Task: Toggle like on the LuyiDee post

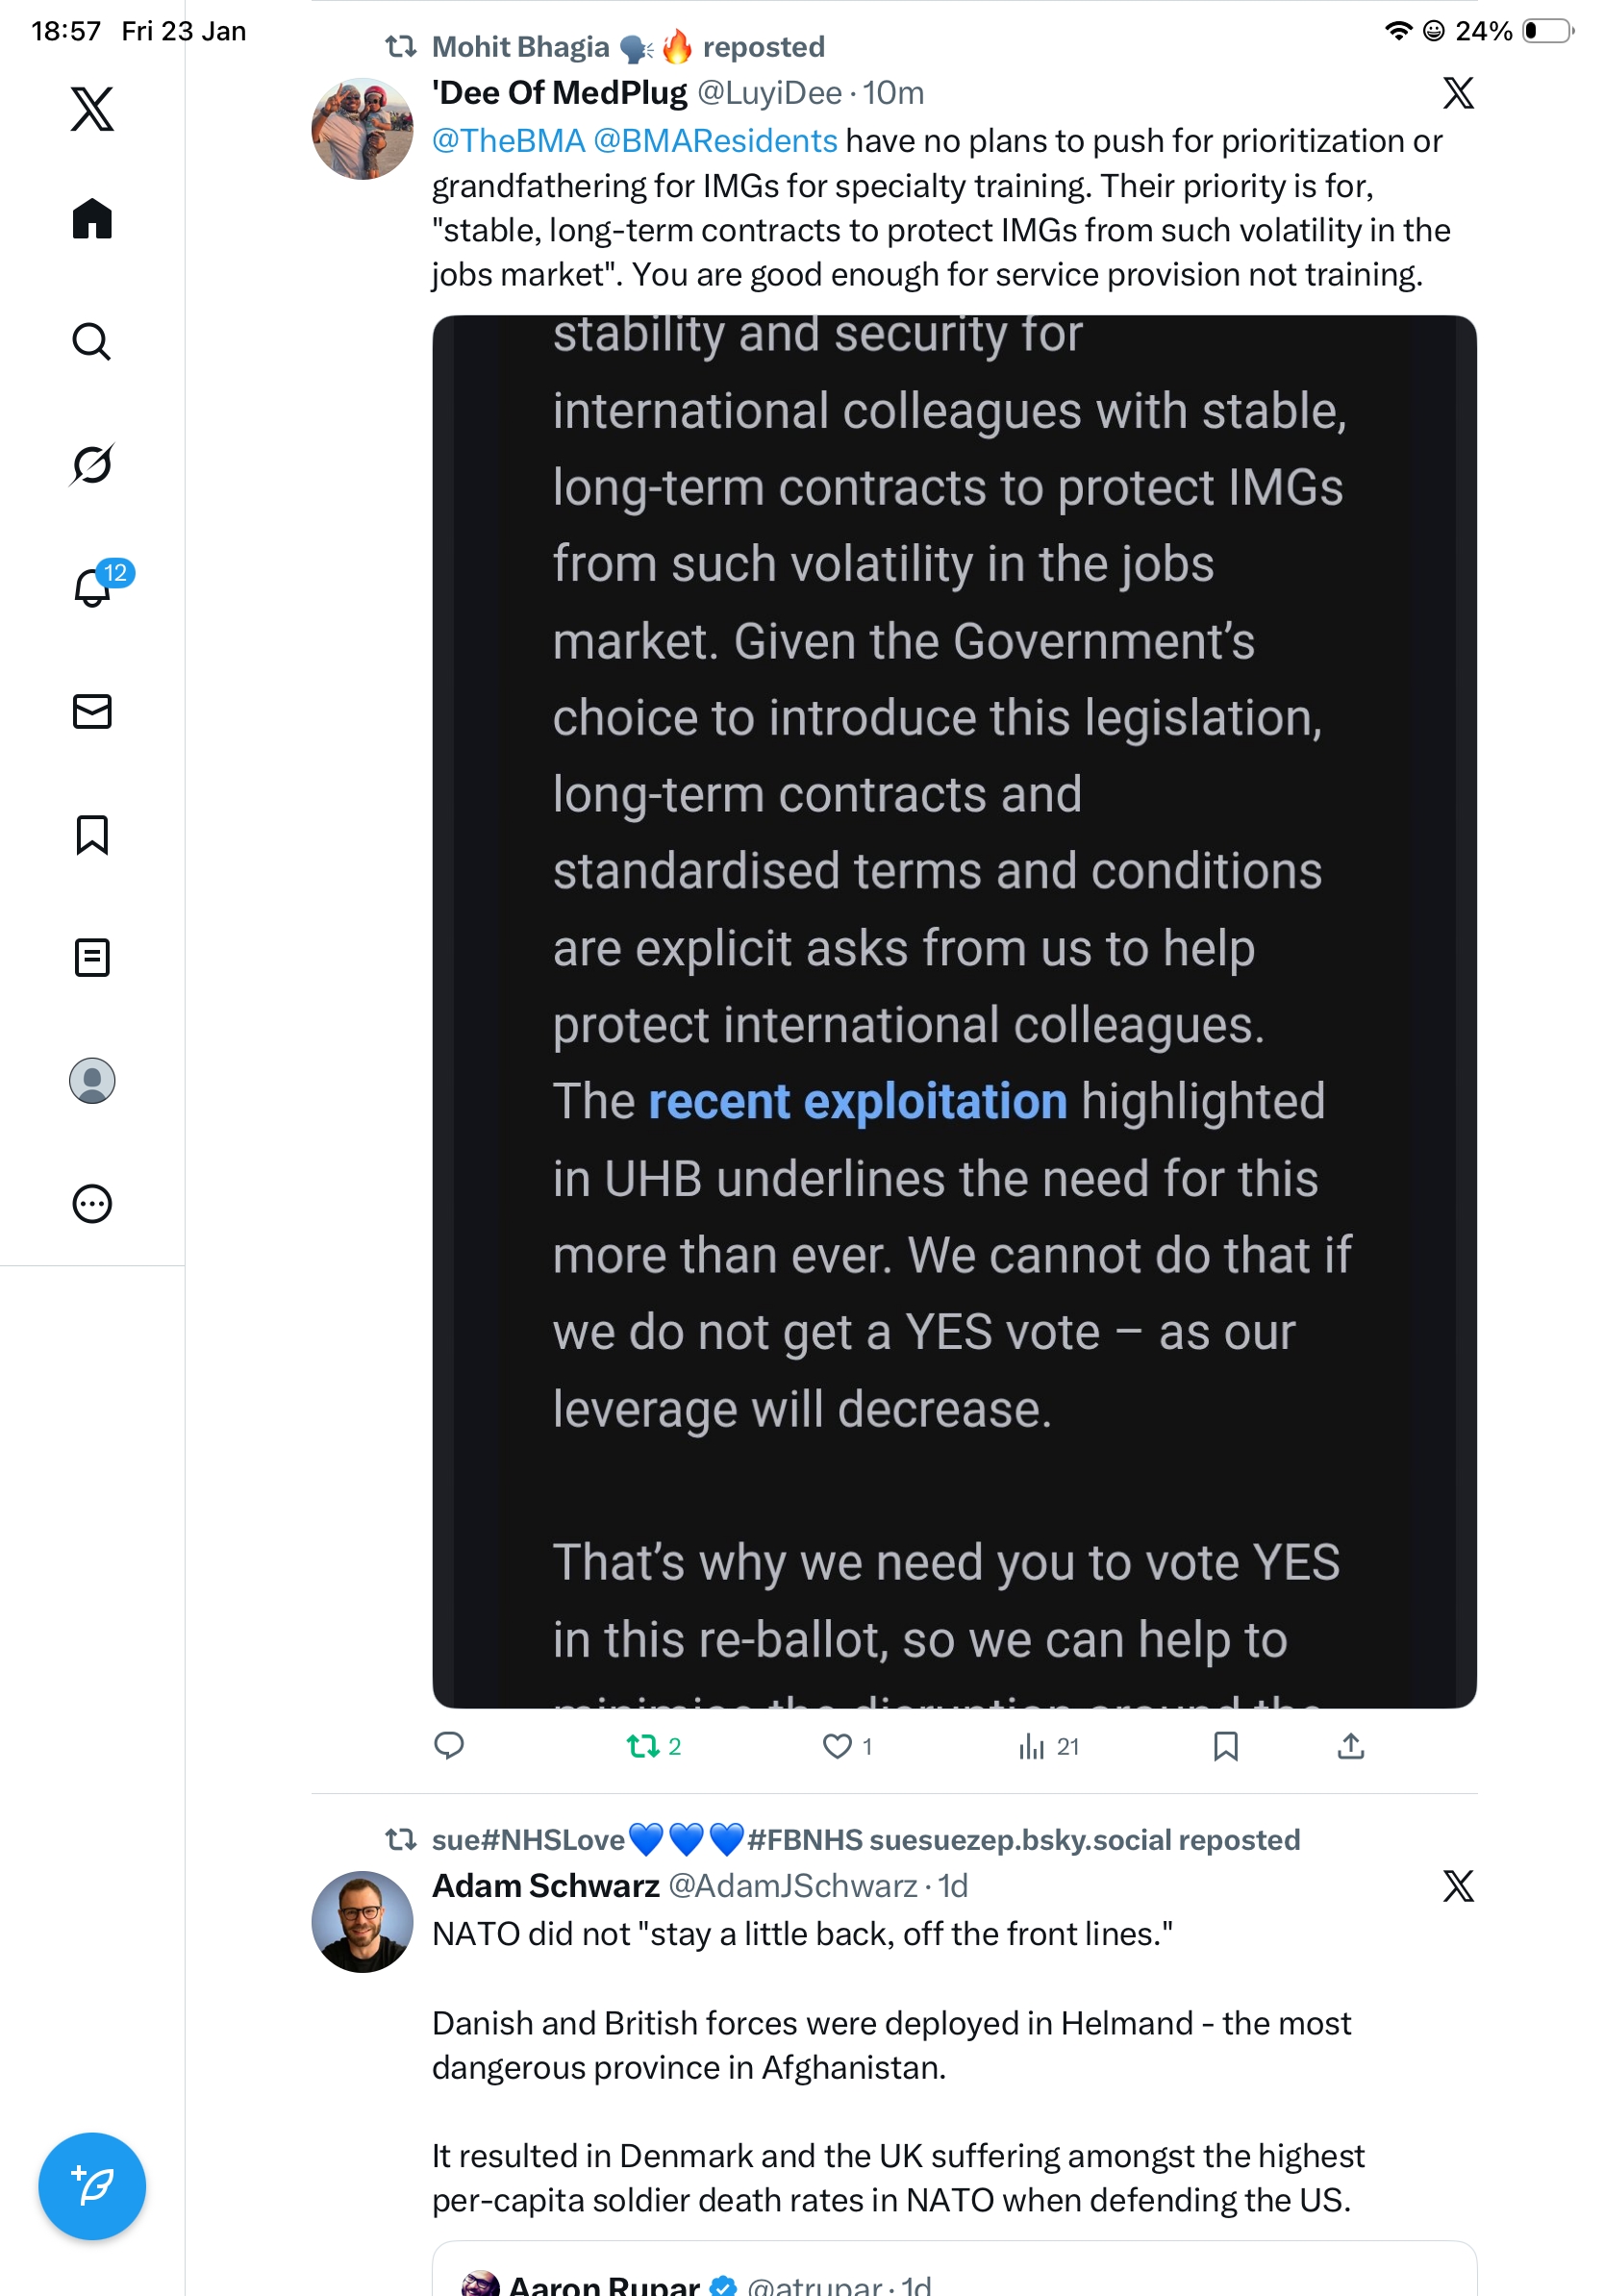Action: click(837, 1746)
